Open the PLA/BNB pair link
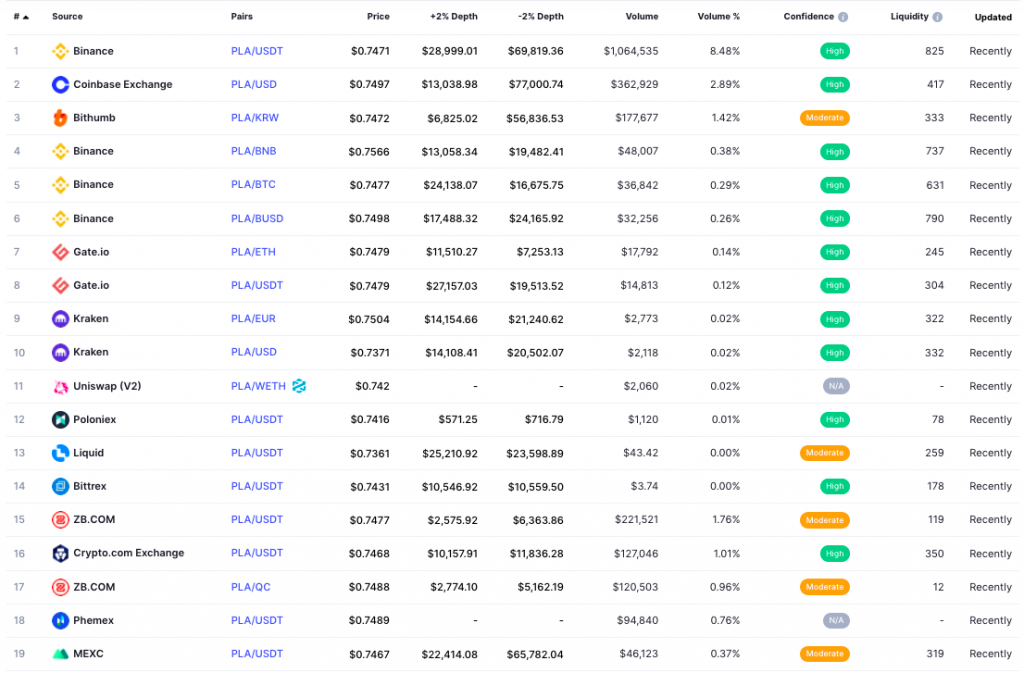This screenshot has width=1024, height=673. (x=253, y=151)
